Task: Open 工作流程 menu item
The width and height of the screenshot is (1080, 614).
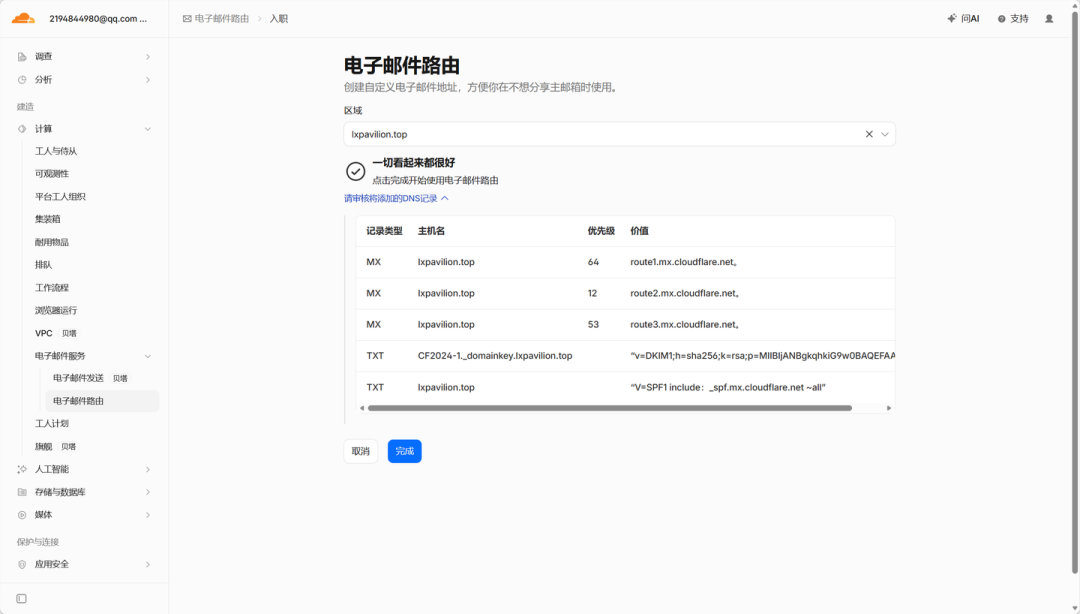Action: [x=52, y=287]
